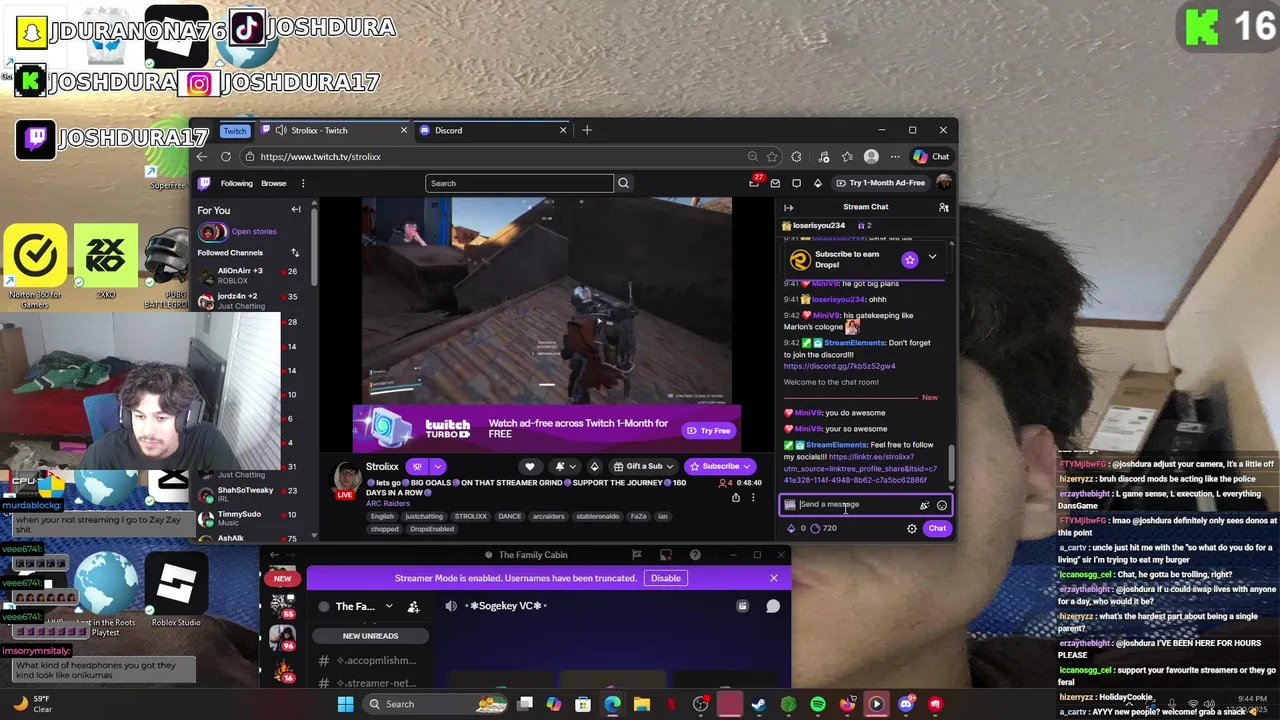Open File Explorer from the taskbar
Viewport: 1280px width, 720px height.
642,704
